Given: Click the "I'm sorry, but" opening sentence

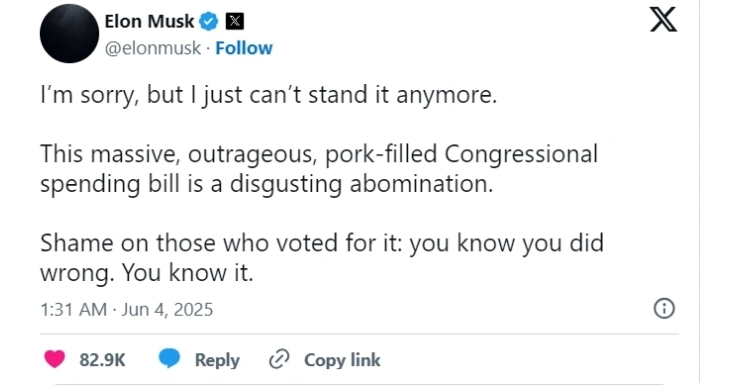Looking at the screenshot, I should 268,95.
